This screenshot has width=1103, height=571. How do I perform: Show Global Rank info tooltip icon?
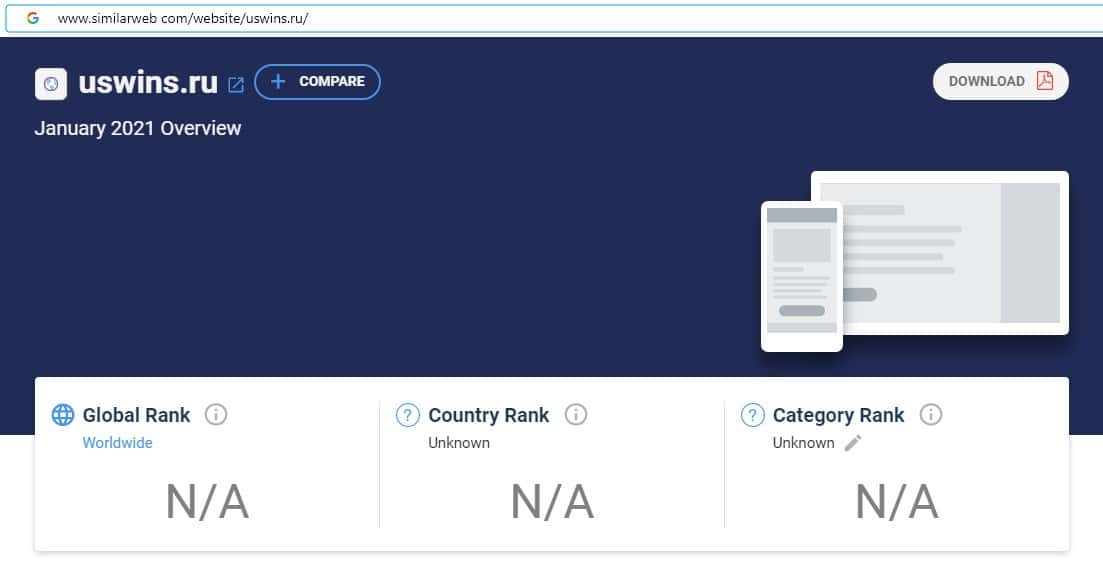[216, 414]
